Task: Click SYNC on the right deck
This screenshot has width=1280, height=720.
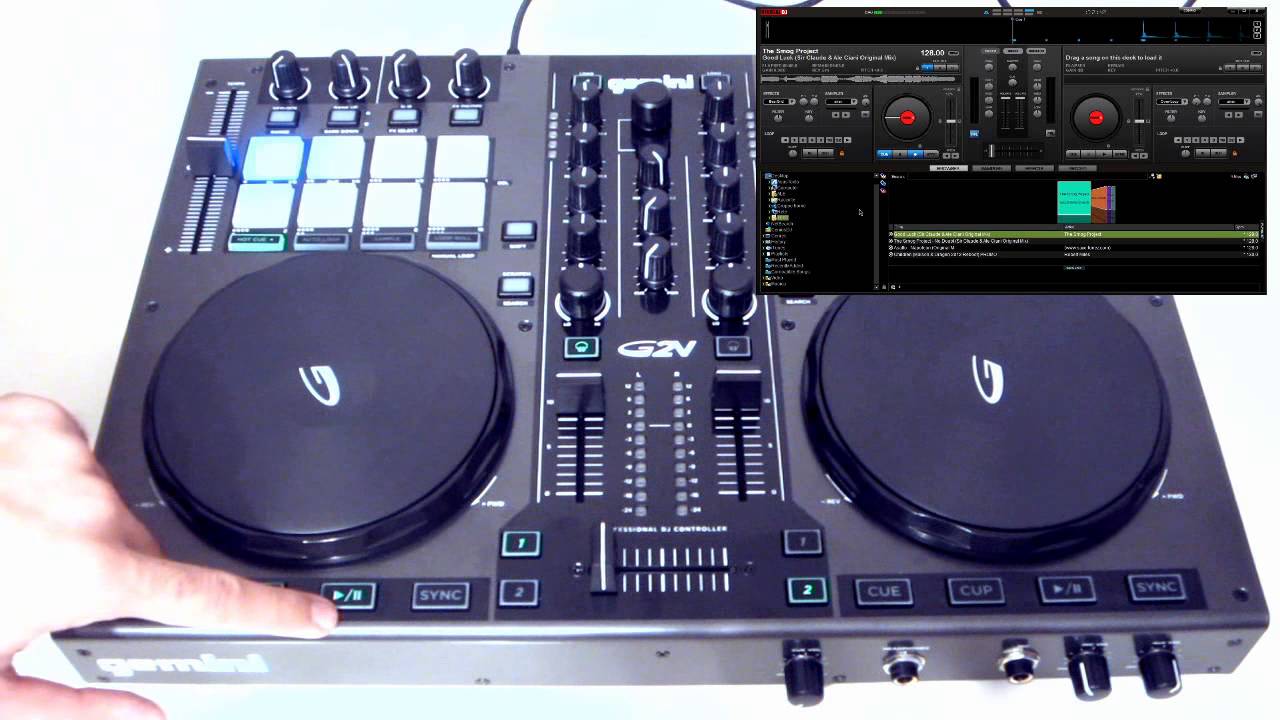Action: (1121, 154)
